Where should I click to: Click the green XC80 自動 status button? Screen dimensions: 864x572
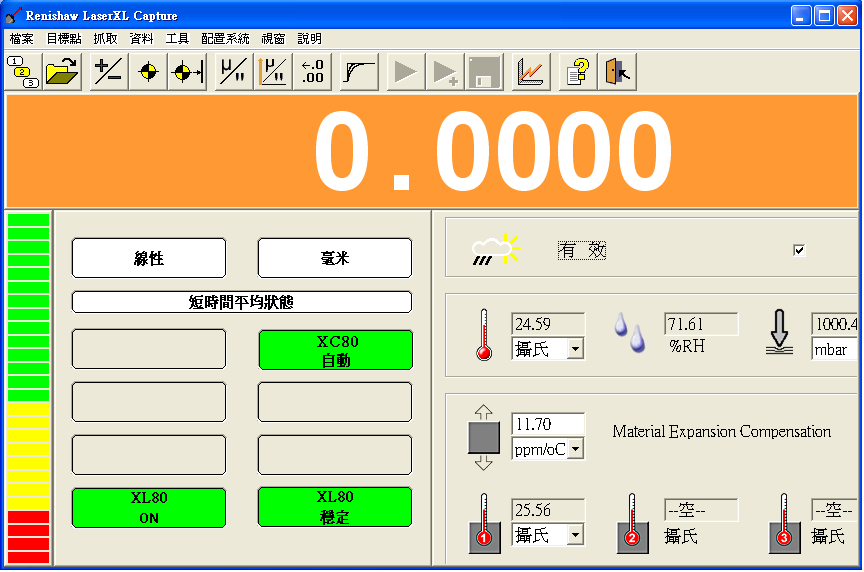336,350
